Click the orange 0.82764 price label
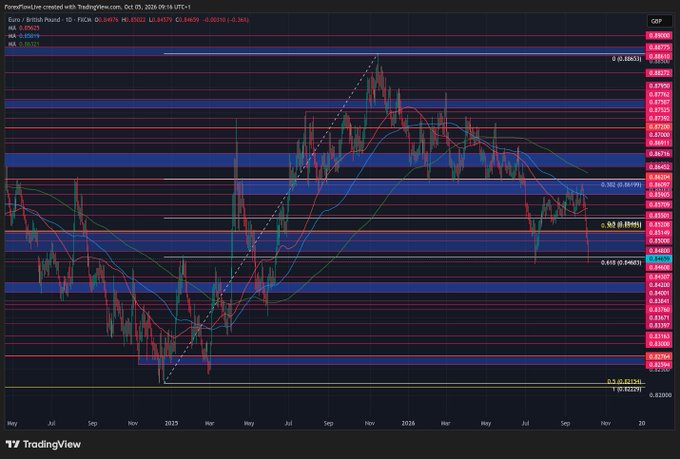 659,357
